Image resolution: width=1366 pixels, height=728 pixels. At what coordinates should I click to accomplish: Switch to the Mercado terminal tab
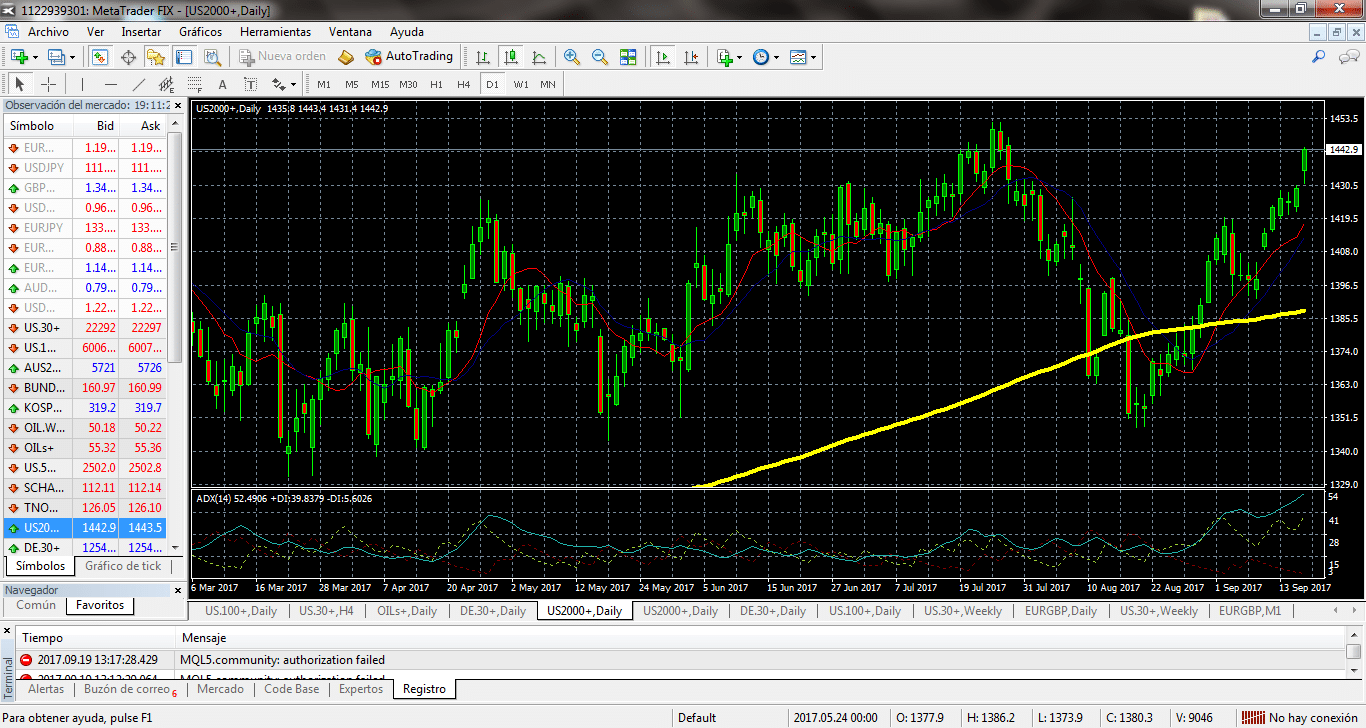pos(220,689)
